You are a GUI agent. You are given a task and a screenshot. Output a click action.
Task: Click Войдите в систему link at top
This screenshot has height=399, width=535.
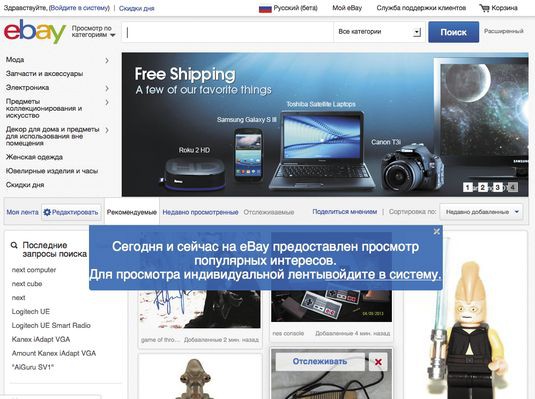pos(79,8)
